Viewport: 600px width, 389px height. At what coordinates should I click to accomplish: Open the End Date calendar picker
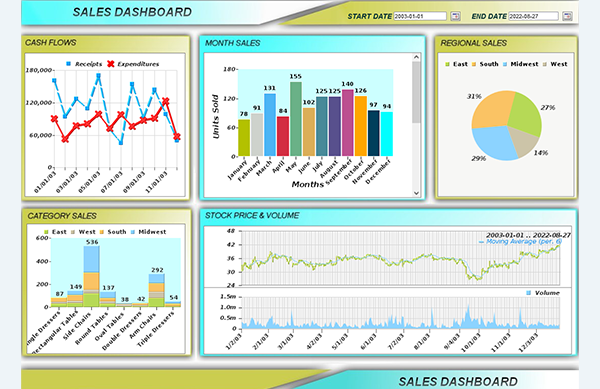(567, 16)
